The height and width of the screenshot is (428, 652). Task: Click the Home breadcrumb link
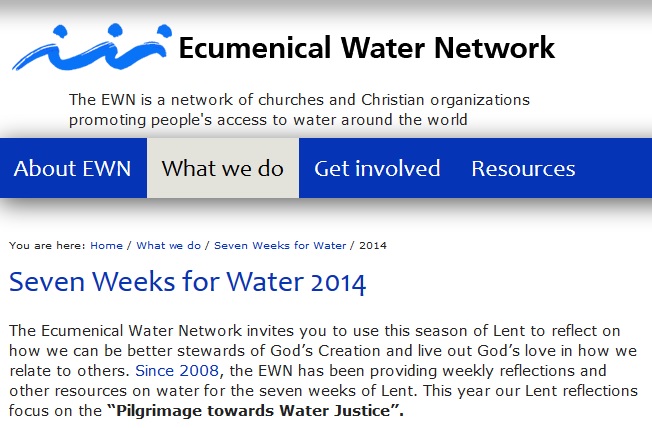(106, 245)
